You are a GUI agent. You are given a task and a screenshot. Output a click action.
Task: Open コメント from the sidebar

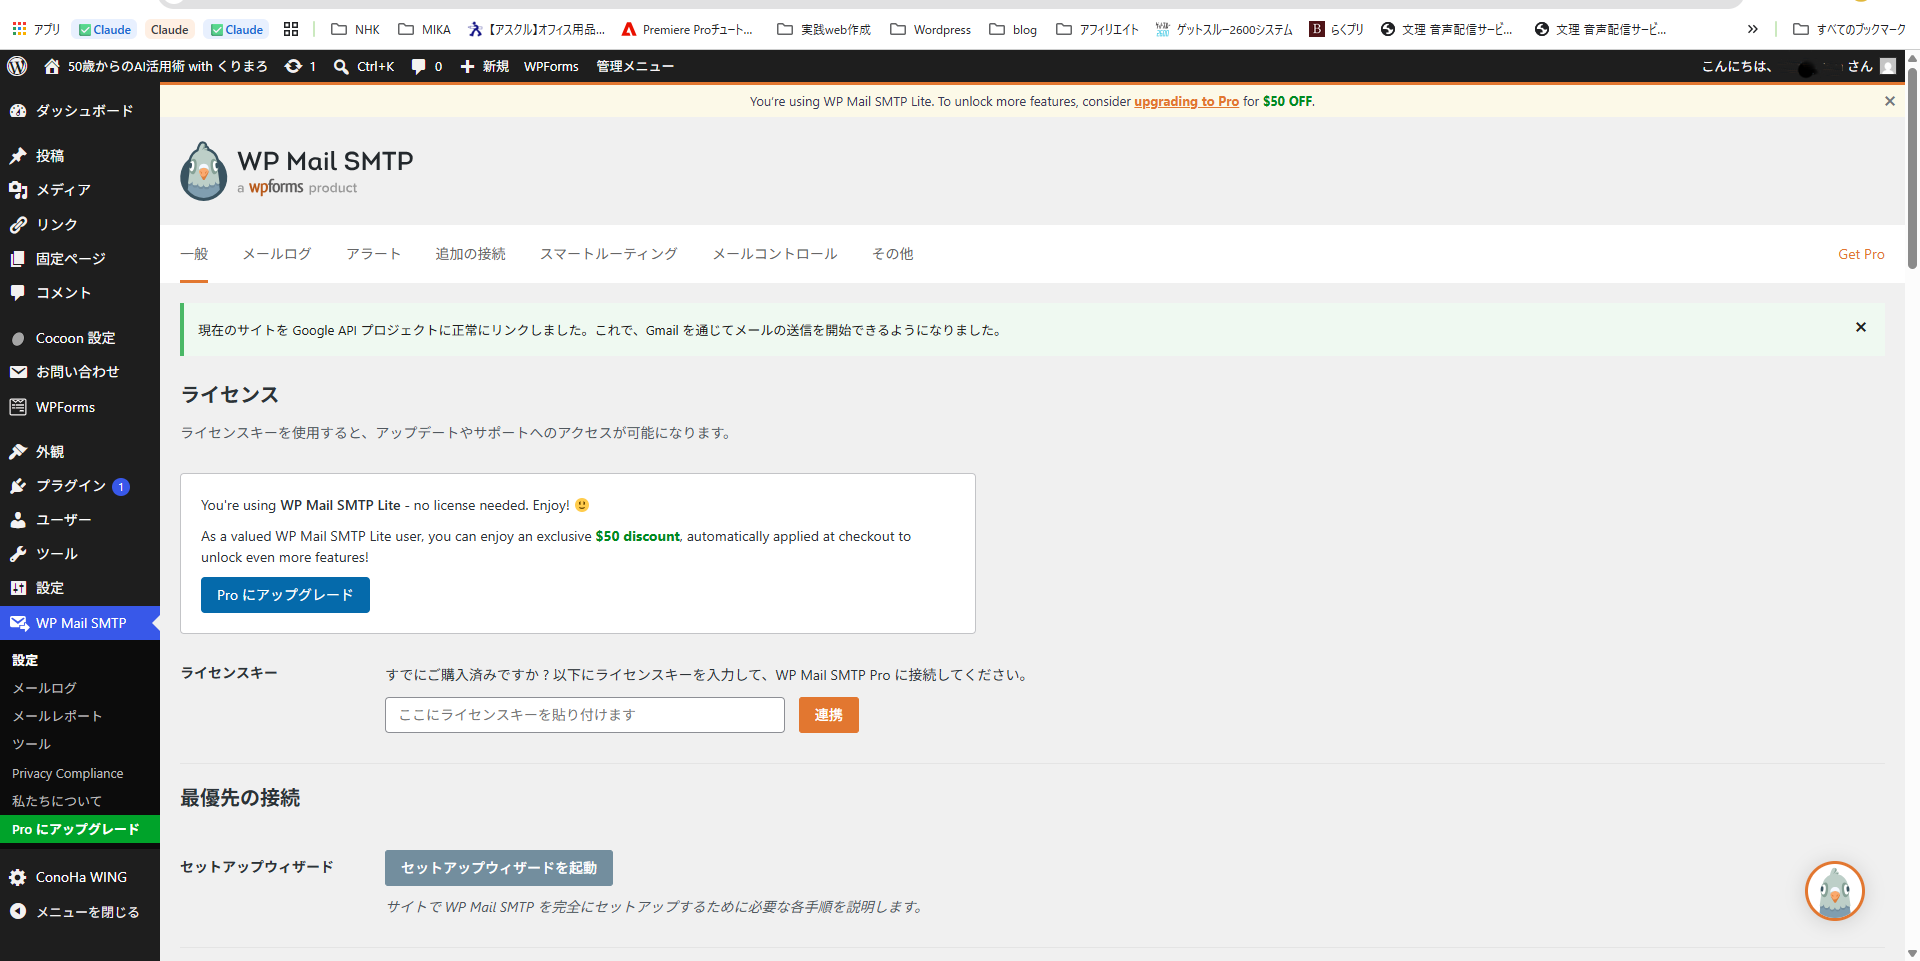(80, 293)
